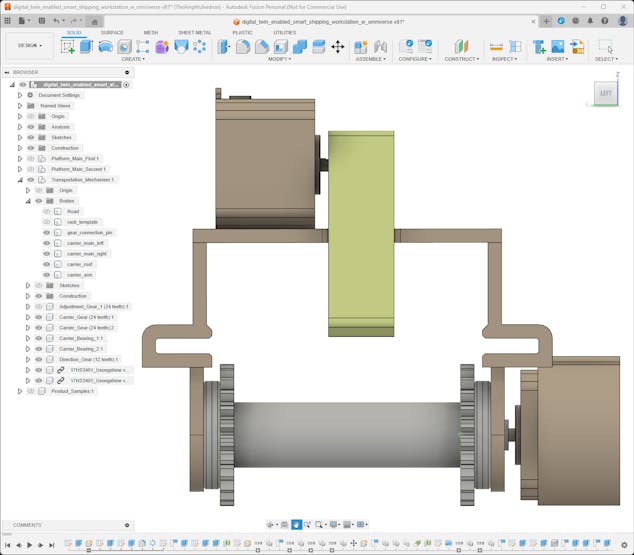
Task: Hide the gear_connection_pin body
Action: [46, 232]
